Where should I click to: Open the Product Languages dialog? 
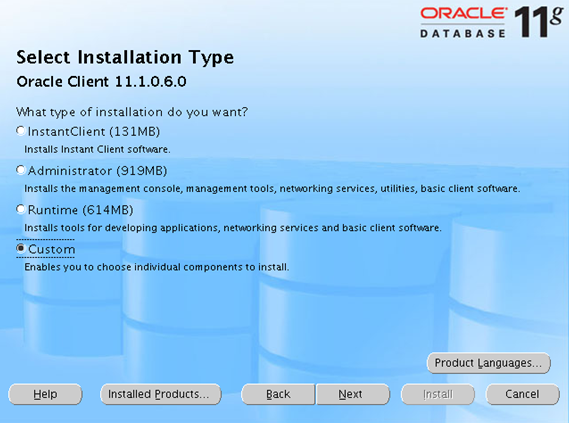tap(488, 363)
